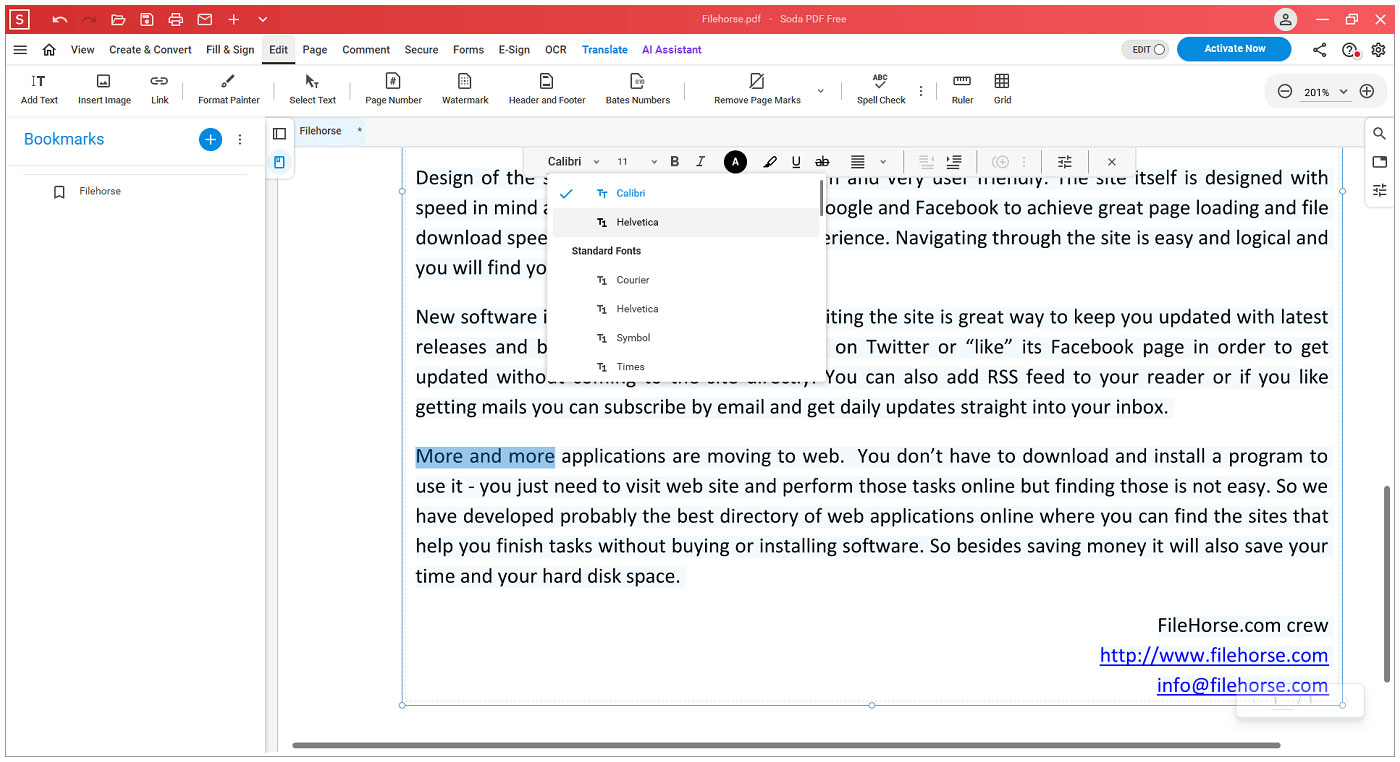Create new document with the plus icon
Screen dimensions: 1400x762
point(233,20)
